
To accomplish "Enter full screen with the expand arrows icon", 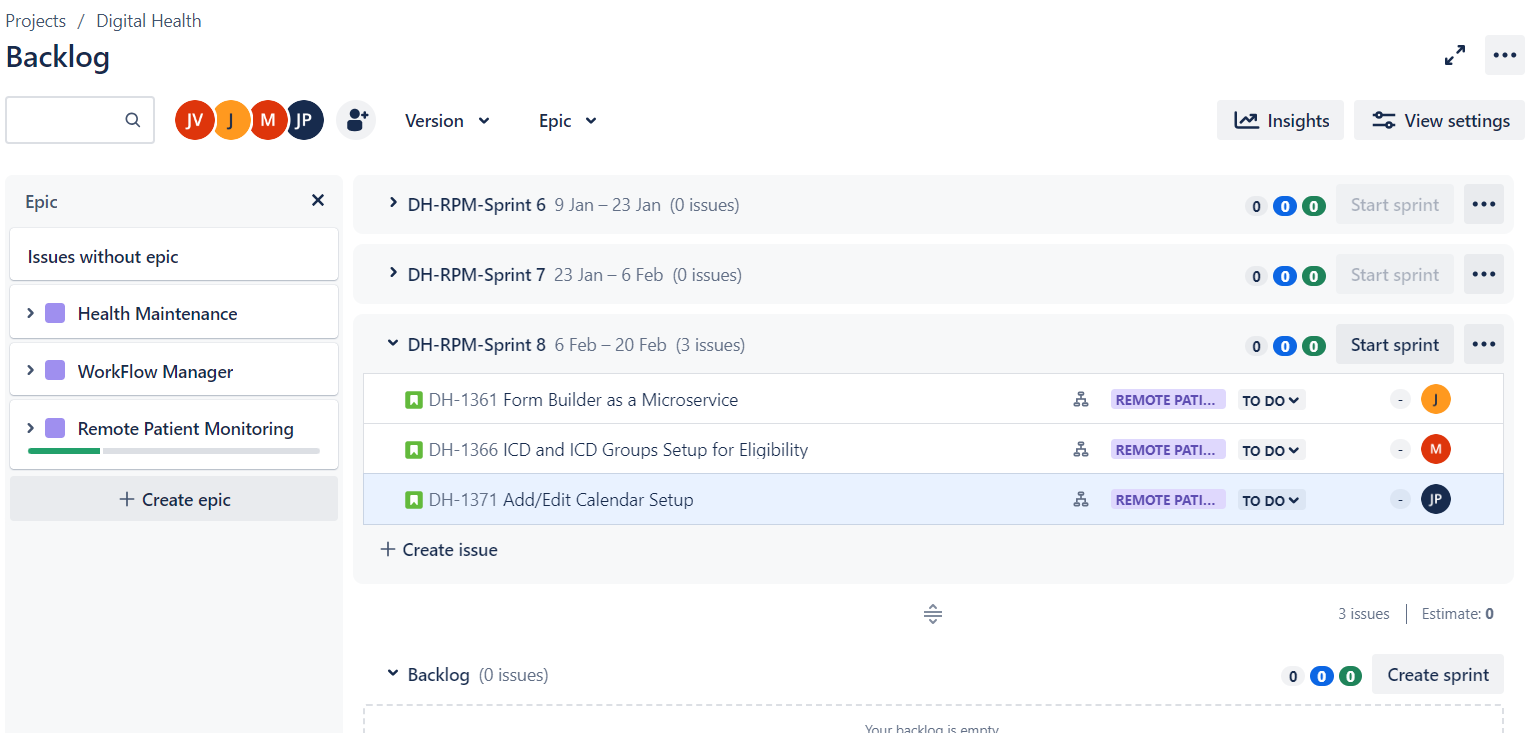I will click(x=1455, y=56).
